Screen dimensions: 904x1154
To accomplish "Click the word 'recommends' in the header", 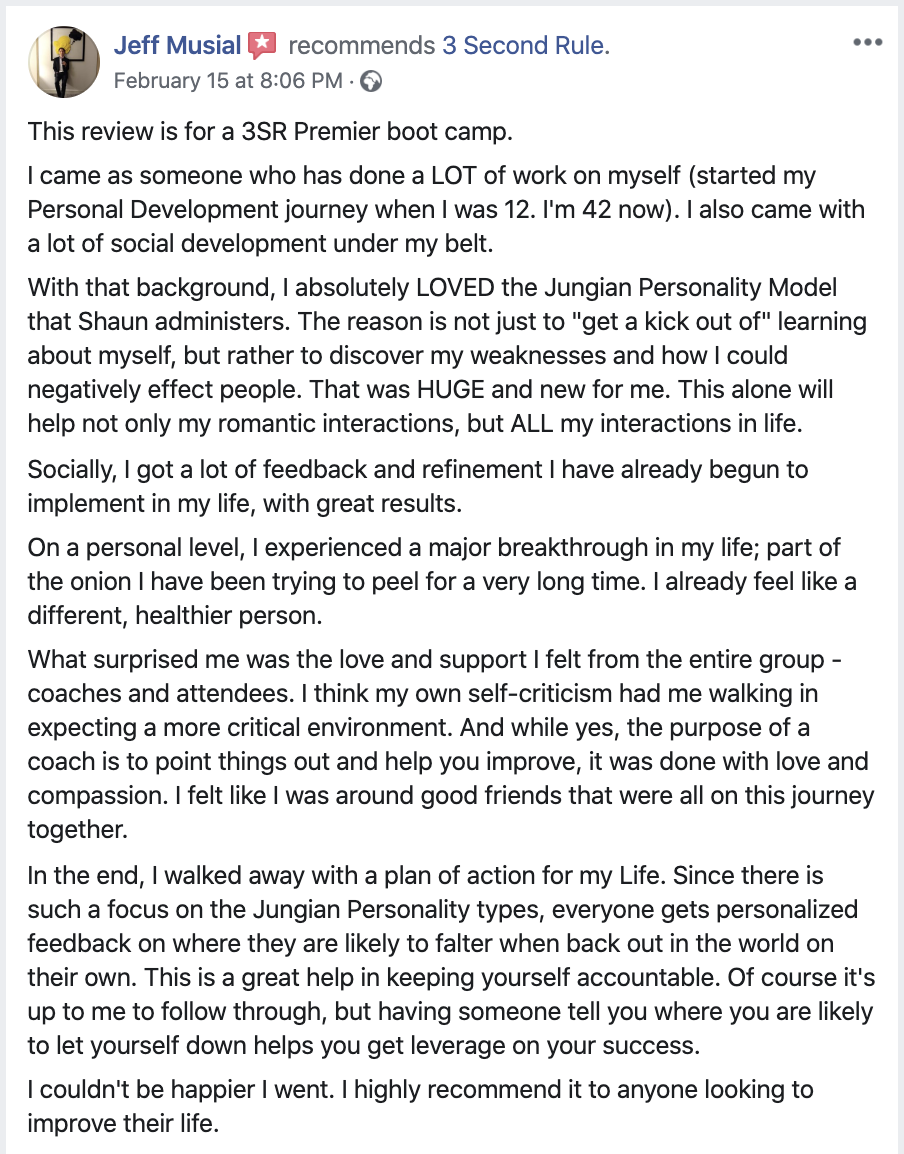I will [361, 46].
